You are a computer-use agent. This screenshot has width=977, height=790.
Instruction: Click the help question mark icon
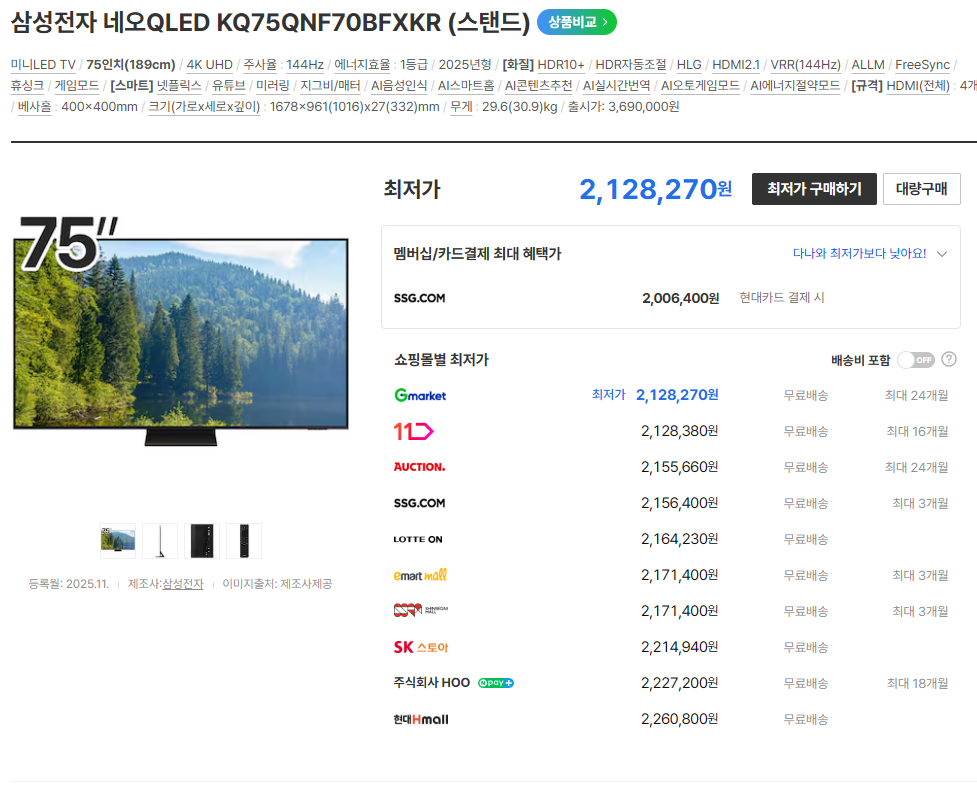coord(949,359)
